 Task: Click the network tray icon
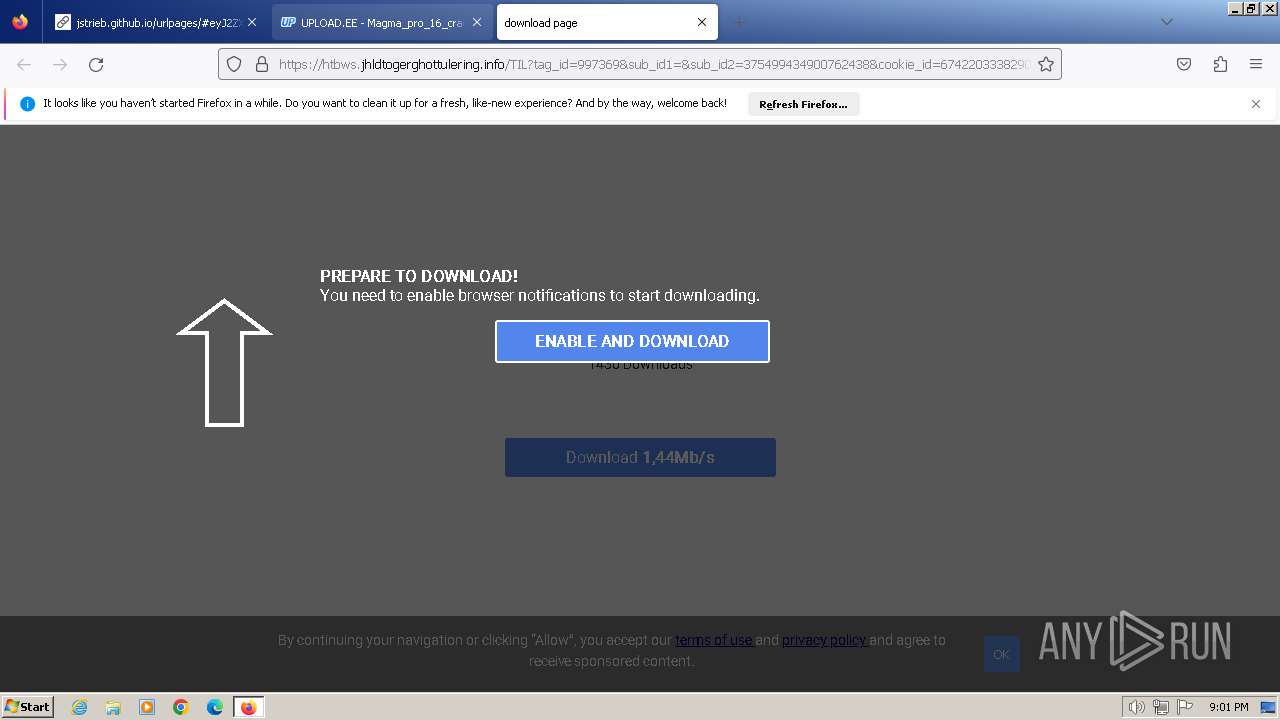[x=1161, y=707]
